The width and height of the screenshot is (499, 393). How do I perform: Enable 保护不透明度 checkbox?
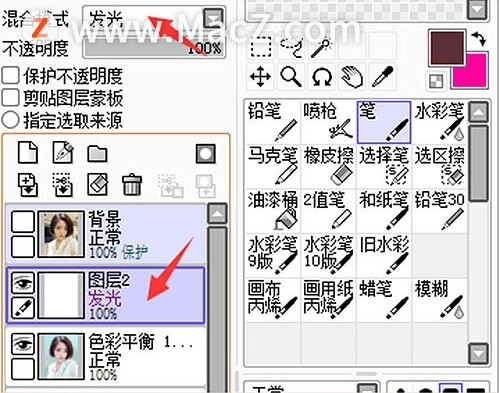(10, 76)
